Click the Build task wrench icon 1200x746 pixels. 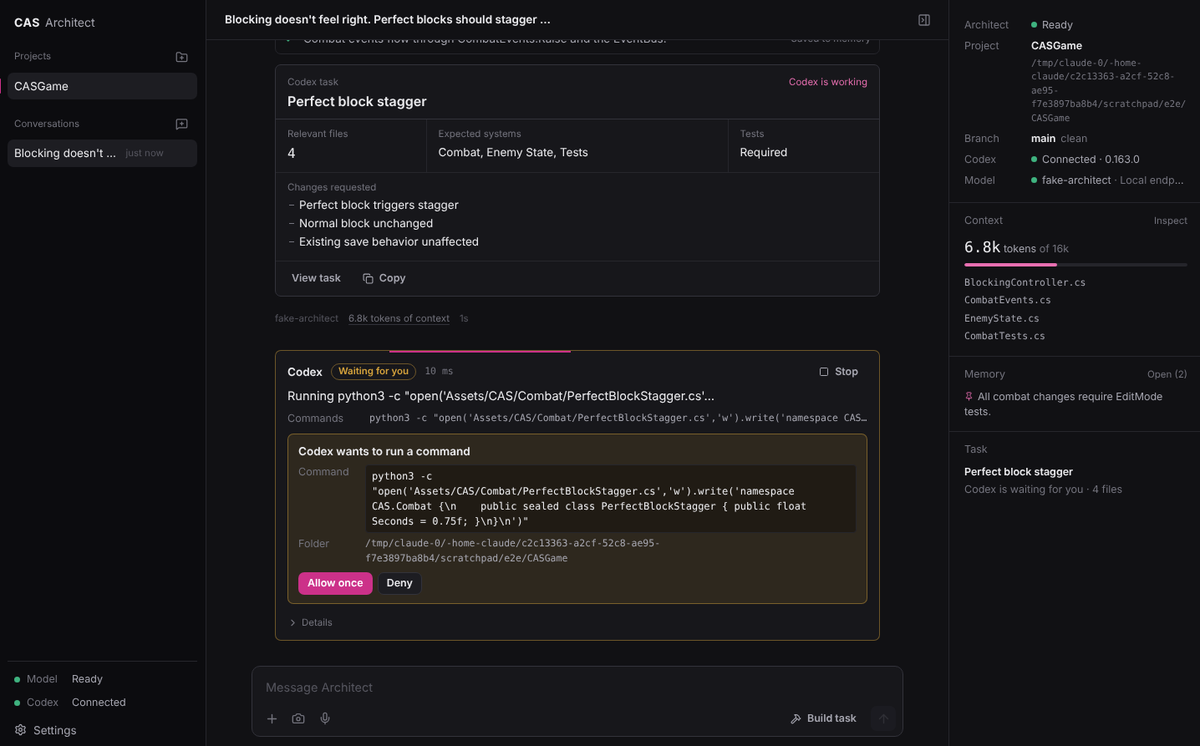coord(796,718)
